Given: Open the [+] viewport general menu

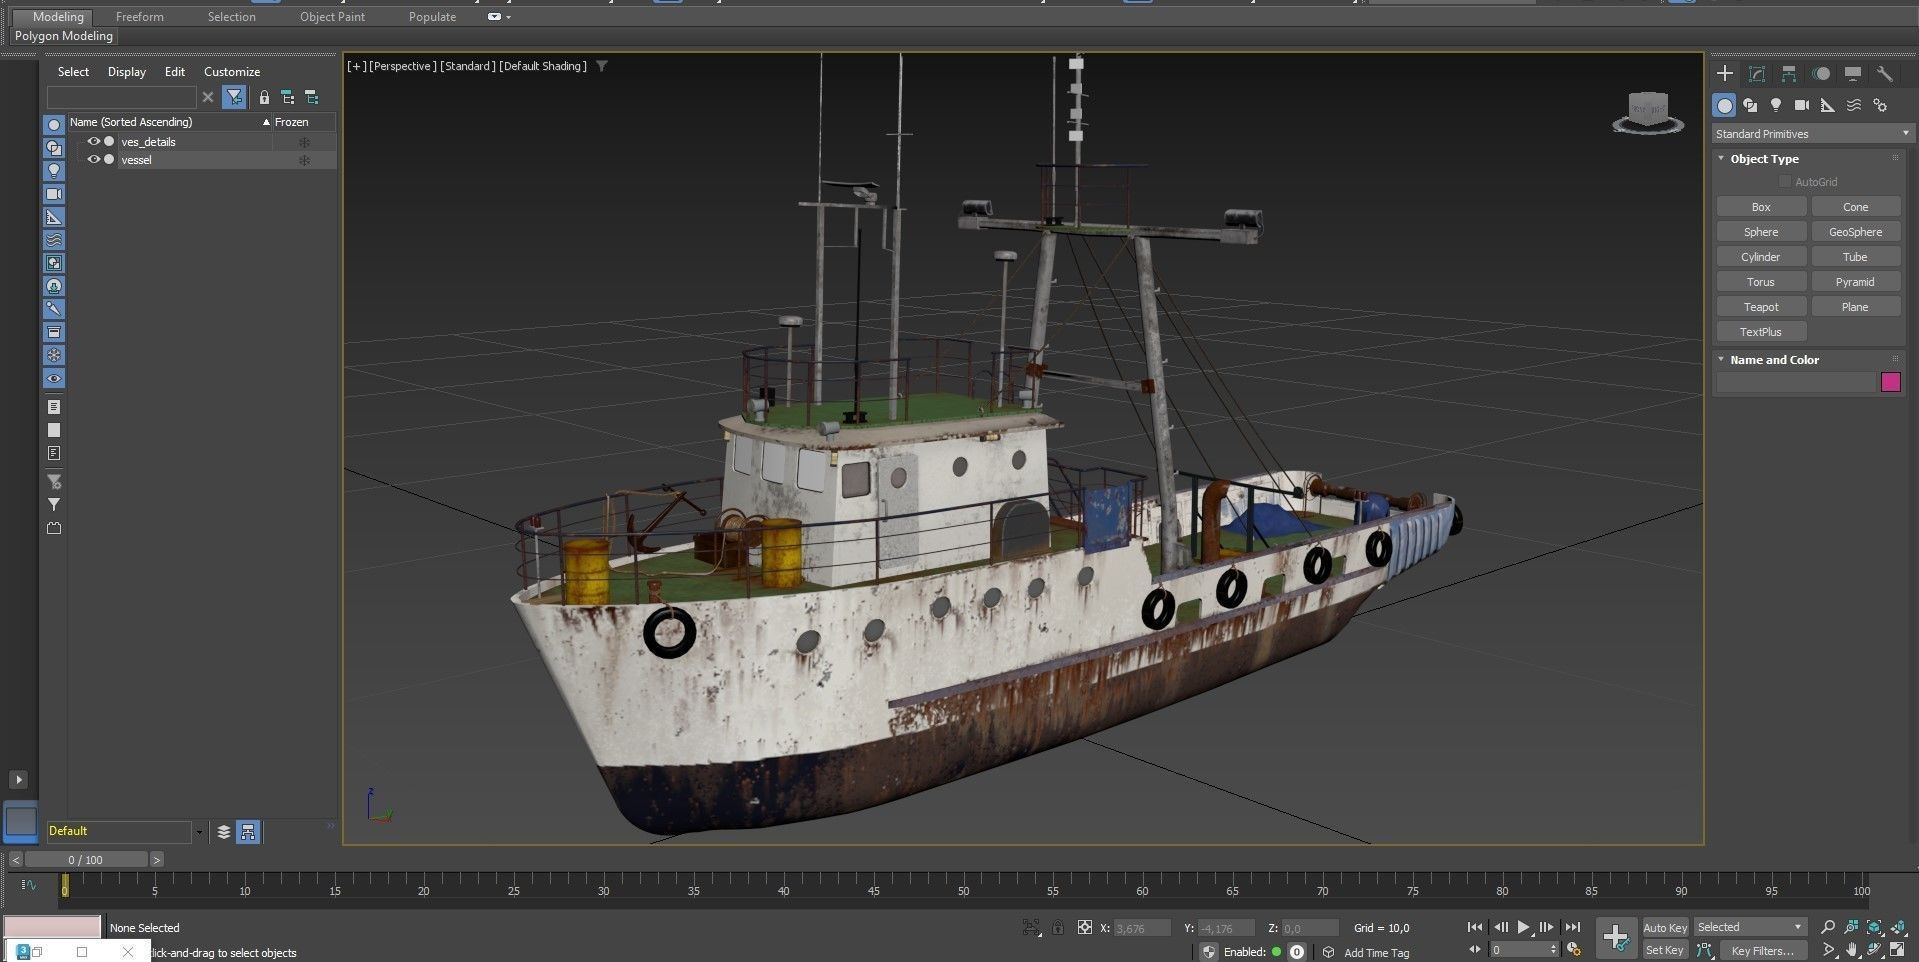Looking at the screenshot, I should (356, 66).
